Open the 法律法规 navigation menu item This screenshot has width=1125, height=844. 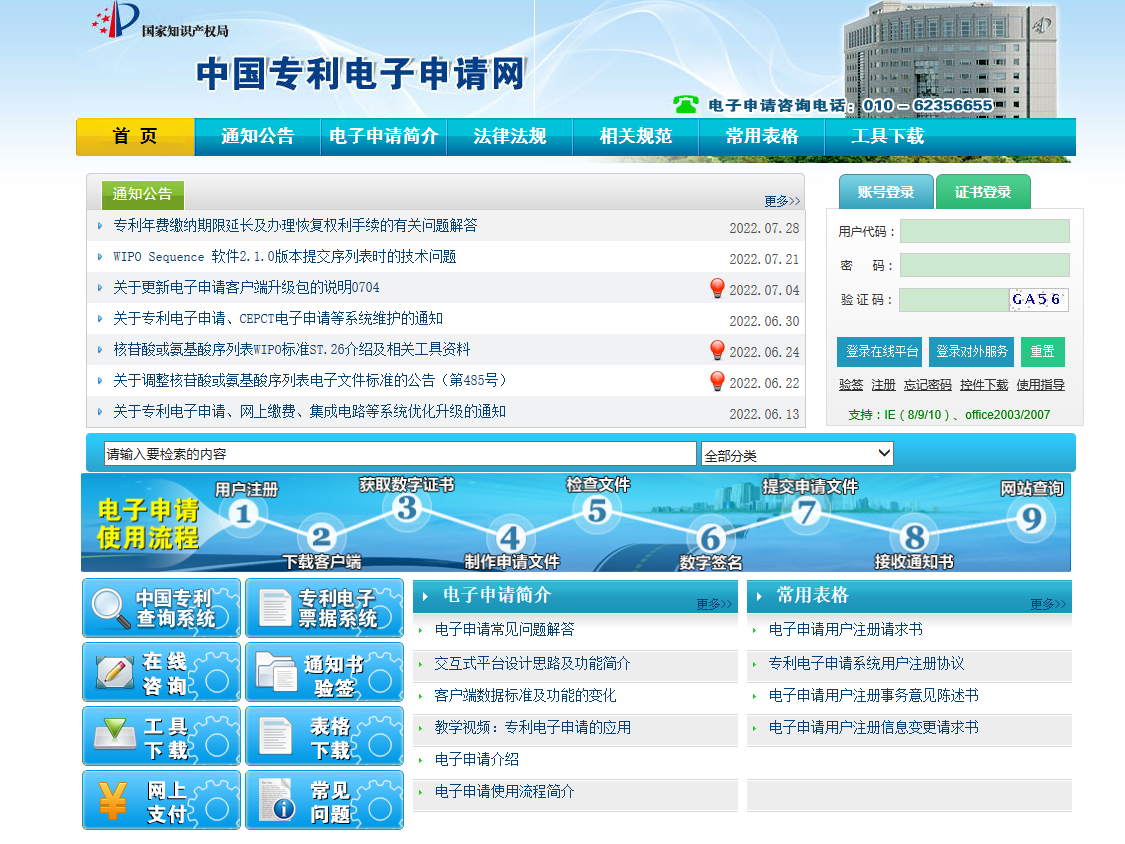point(509,137)
